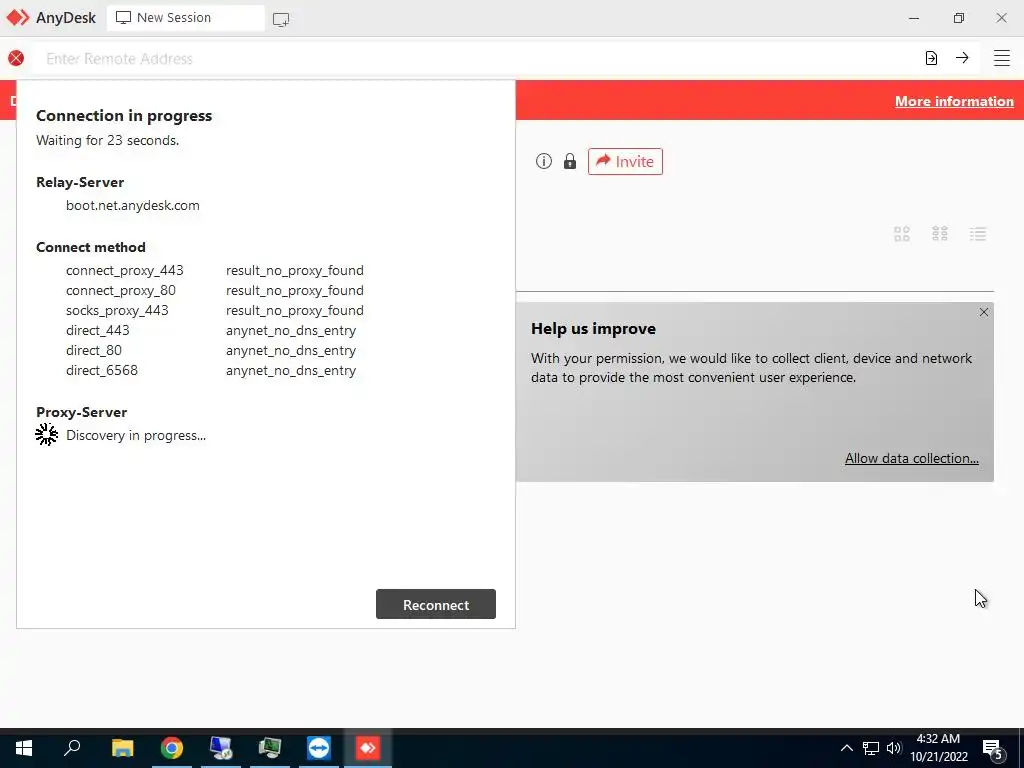Click the direct_80 entry
1024x768 pixels.
pos(94,351)
